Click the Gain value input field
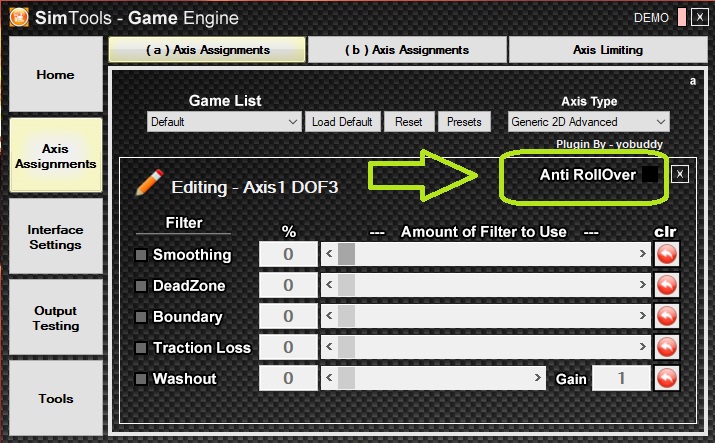This screenshot has width=715, height=443. tap(621, 378)
